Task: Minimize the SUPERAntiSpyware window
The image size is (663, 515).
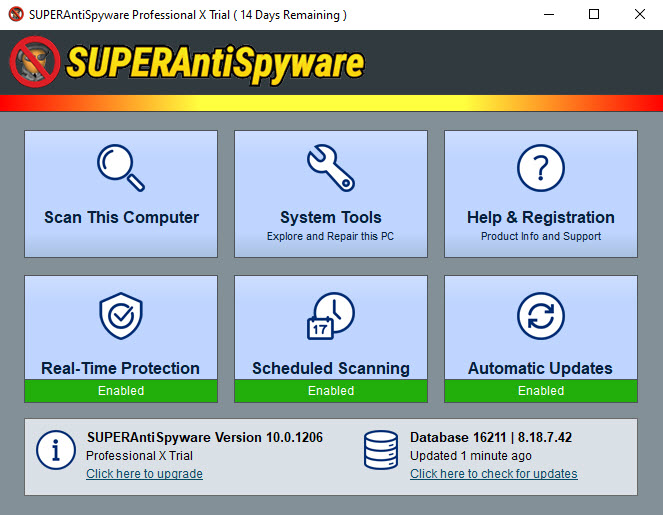Action: 549,14
